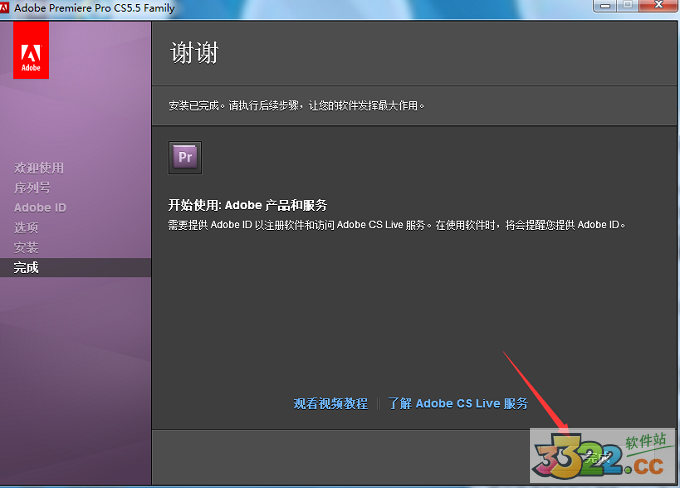Click the 安装已完成 message text
680x488 pixels.
pyautogui.click(x=296, y=105)
